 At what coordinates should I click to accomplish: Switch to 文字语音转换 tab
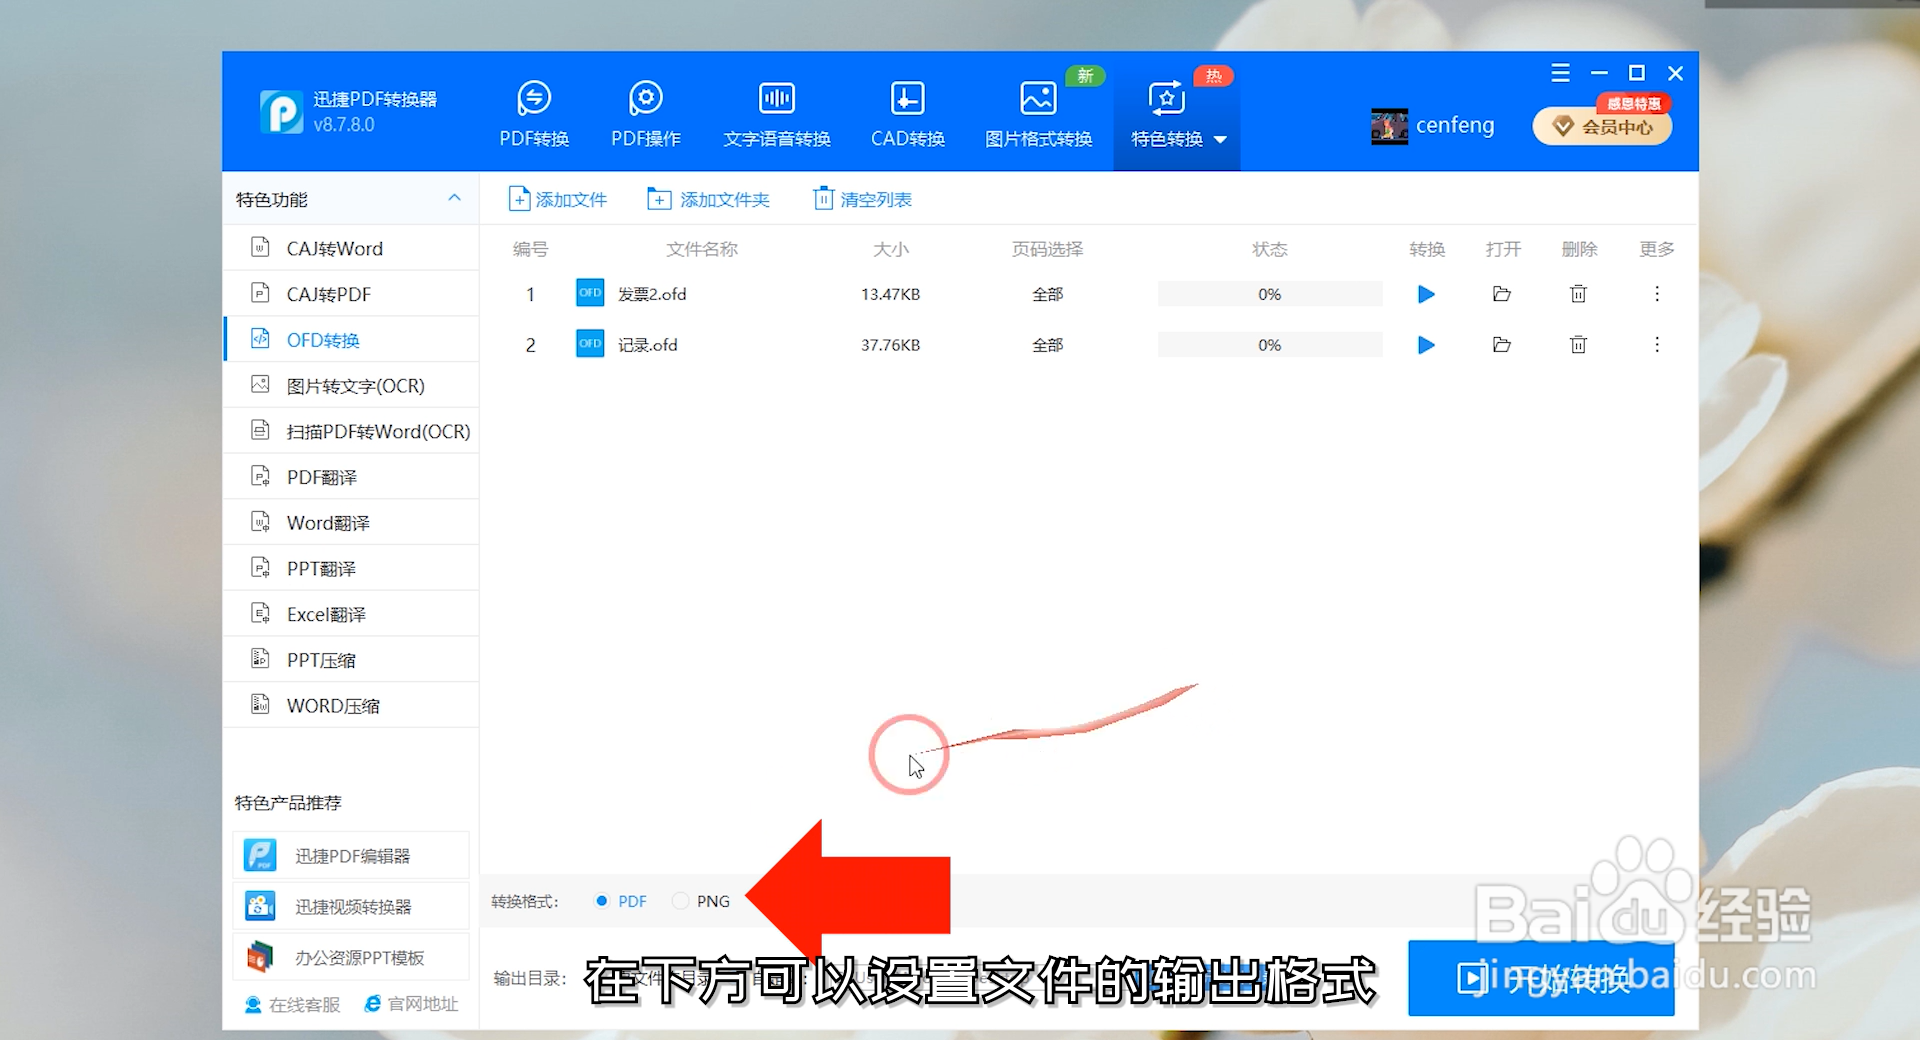coord(777,114)
